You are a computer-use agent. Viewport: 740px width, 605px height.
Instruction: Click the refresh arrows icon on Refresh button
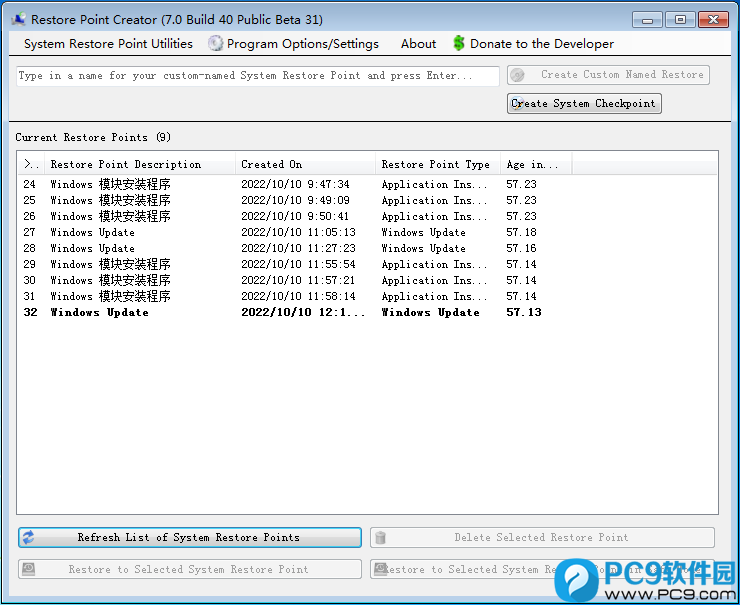(28, 537)
